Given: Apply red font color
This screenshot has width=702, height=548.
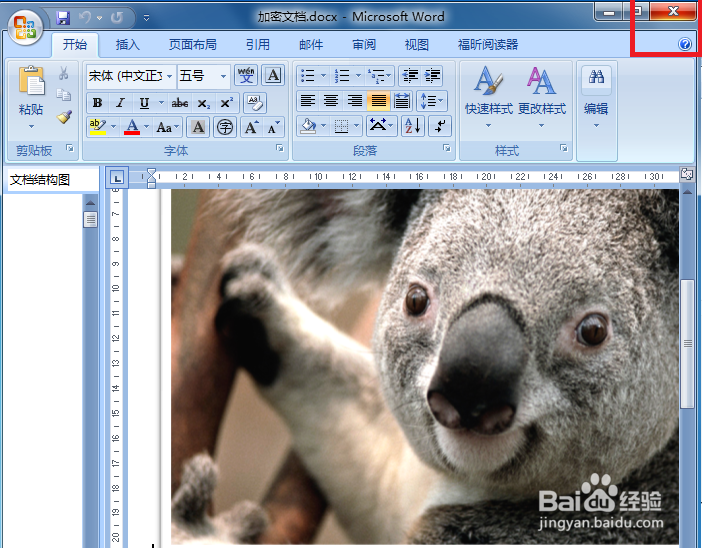Looking at the screenshot, I should tap(132, 127).
